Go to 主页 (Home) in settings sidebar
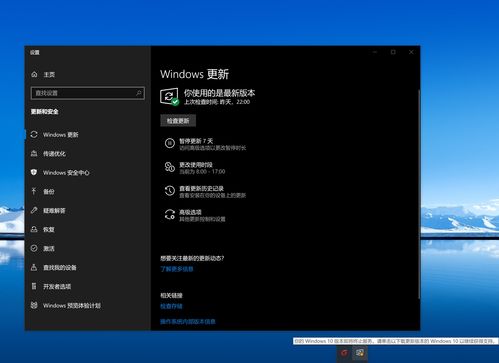The image size is (499, 363). click(43, 74)
